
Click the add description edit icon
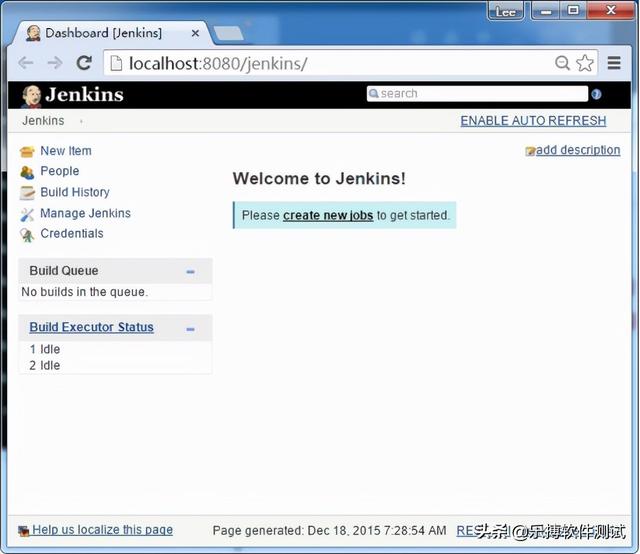530,151
